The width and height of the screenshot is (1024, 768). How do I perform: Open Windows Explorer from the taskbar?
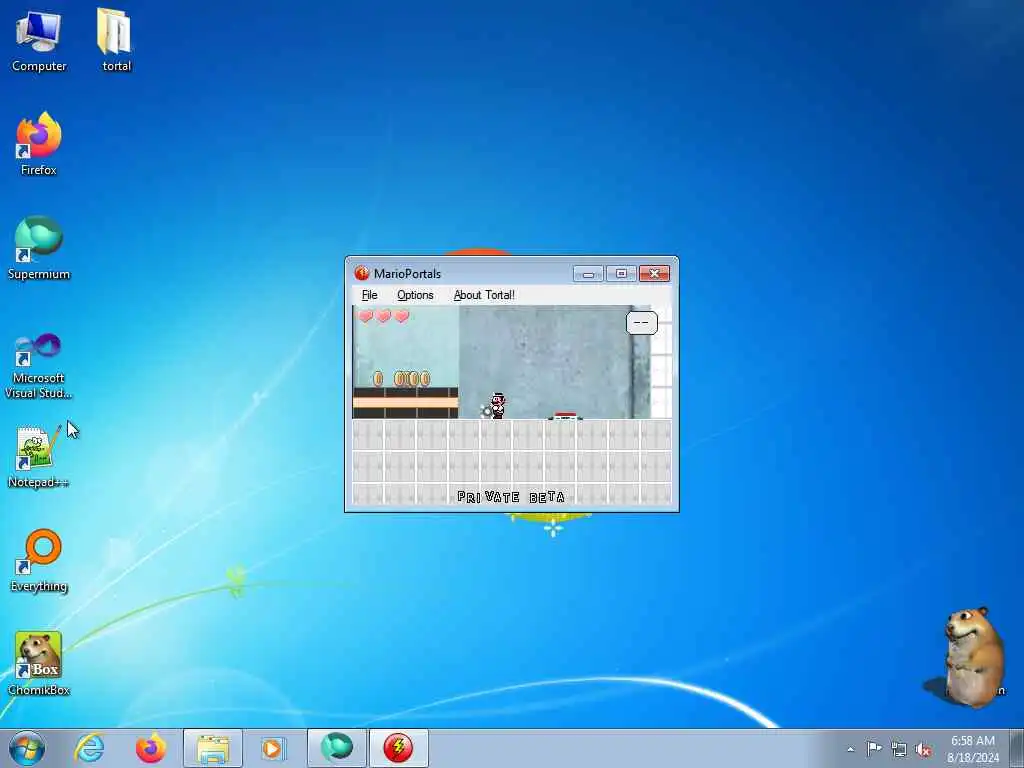coord(213,748)
